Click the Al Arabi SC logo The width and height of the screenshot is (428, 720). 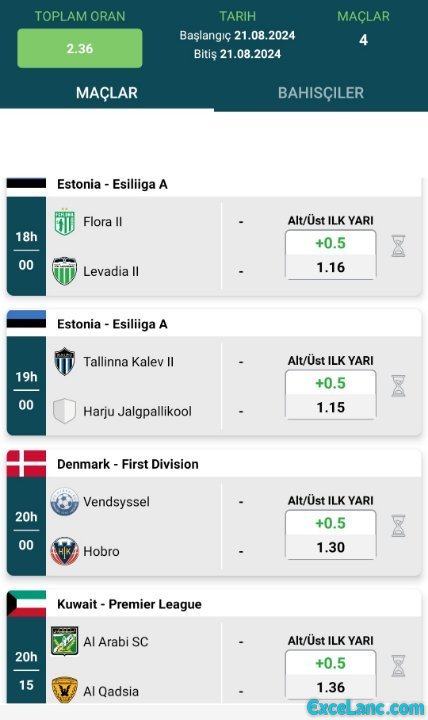(64, 641)
